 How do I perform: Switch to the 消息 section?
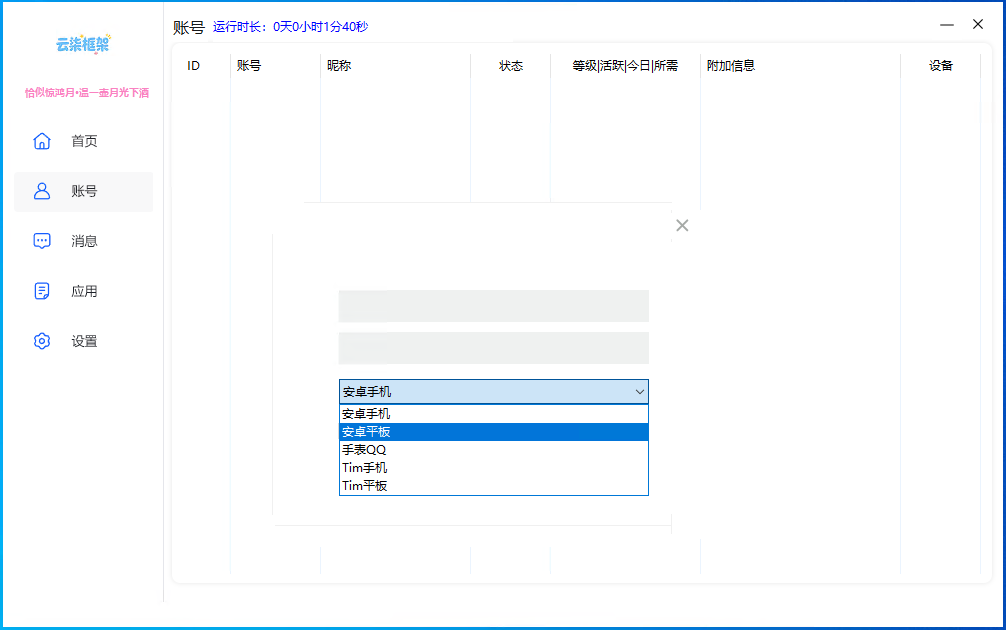[x=86, y=241]
